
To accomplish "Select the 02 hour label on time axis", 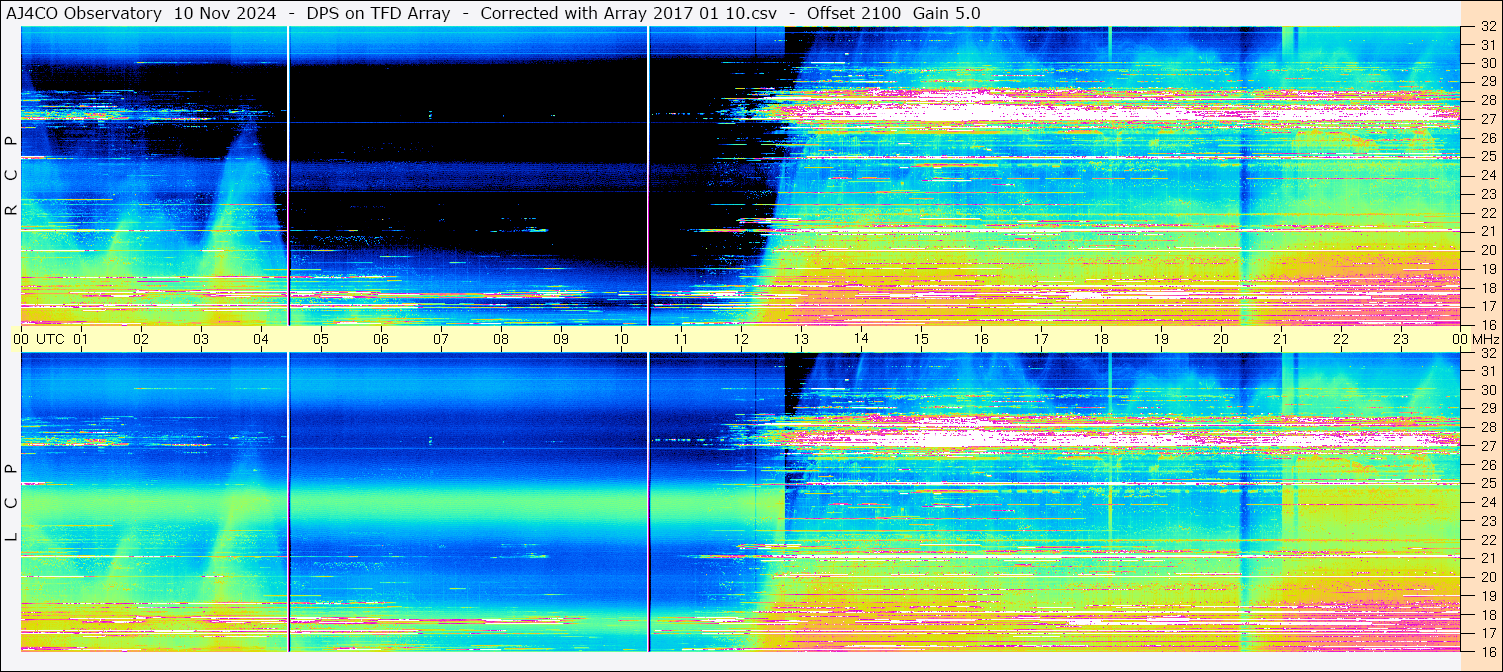I will pyautogui.click(x=141, y=339).
